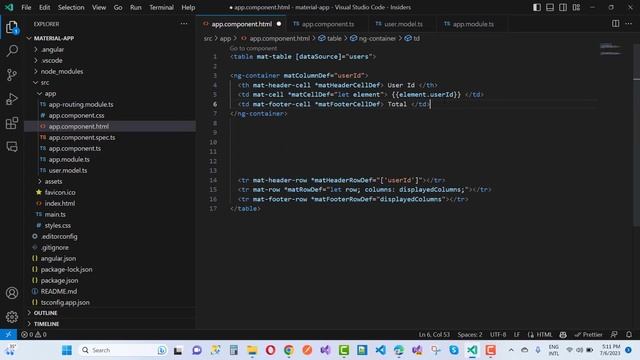Open the Source Control view
Image resolution: width=640 pixels, height=360 pixels.
pyautogui.click(x=12, y=75)
